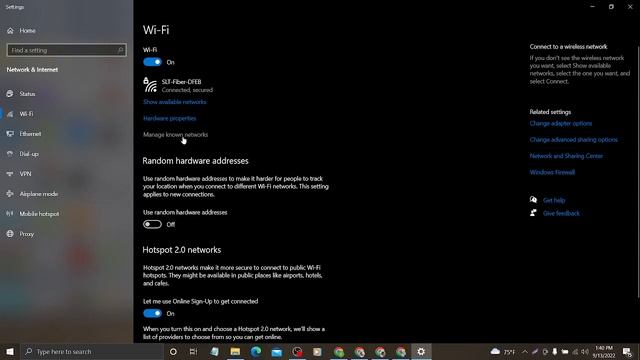Click the Get help link

(x=554, y=200)
